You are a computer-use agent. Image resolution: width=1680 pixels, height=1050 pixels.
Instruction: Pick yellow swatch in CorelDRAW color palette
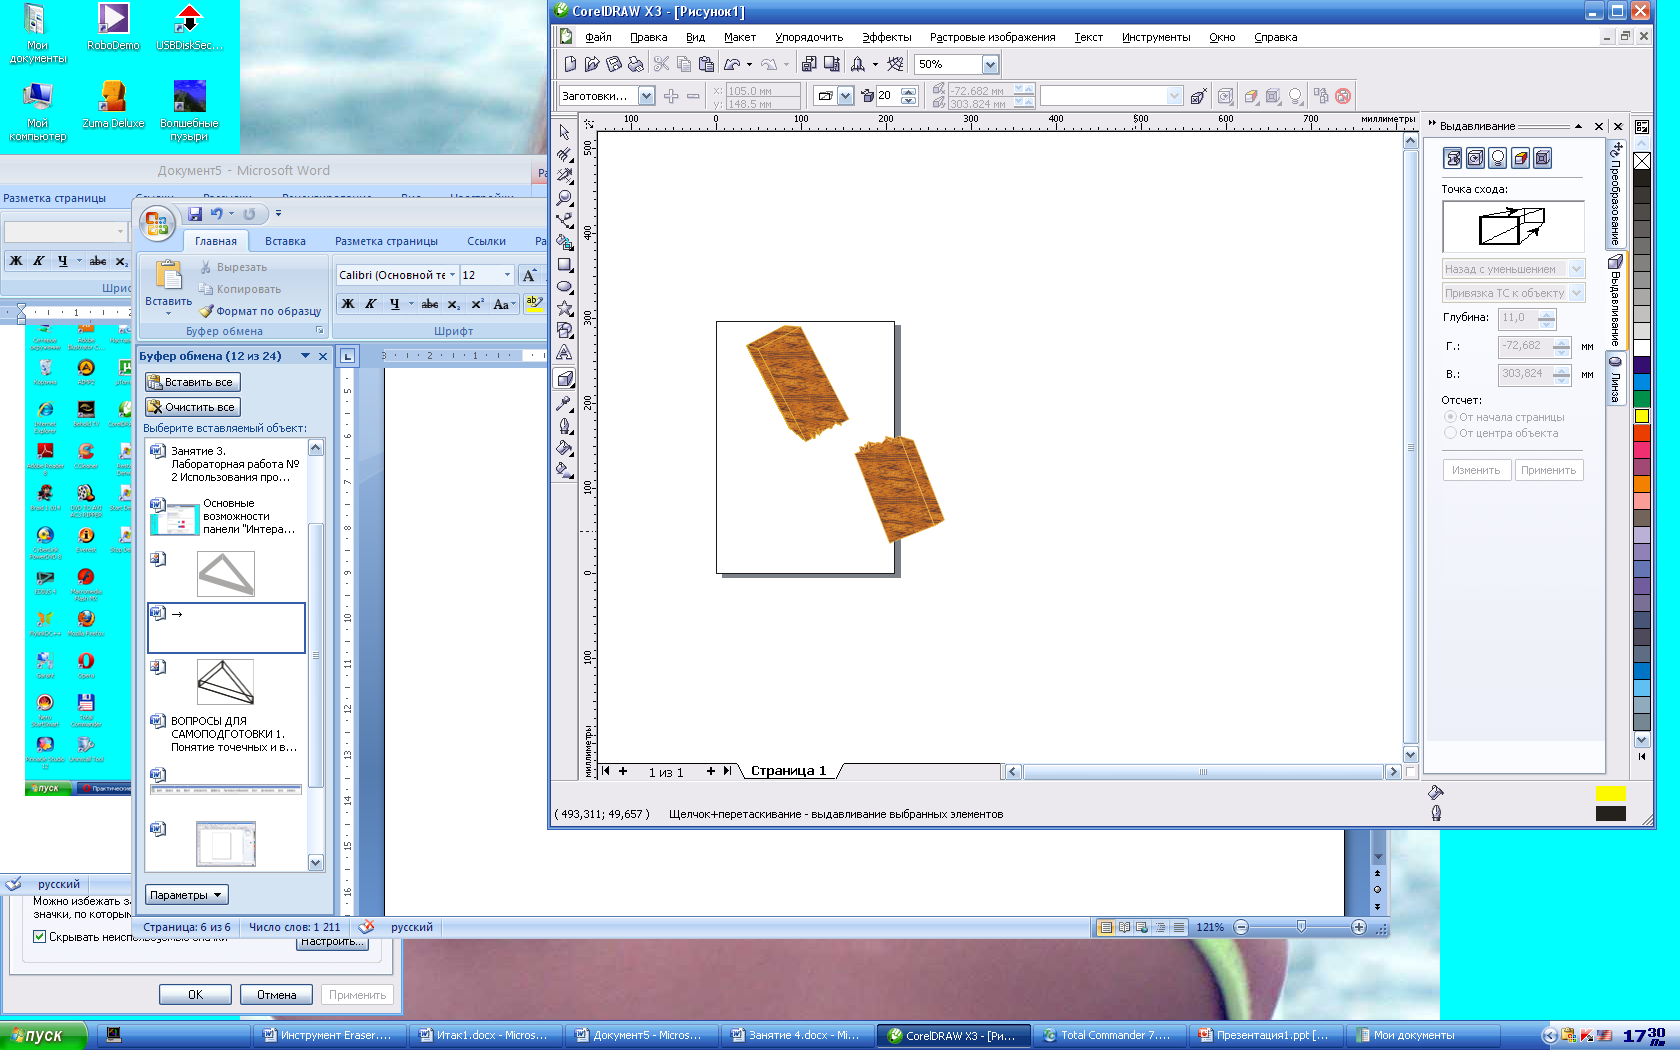pos(1641,416)
